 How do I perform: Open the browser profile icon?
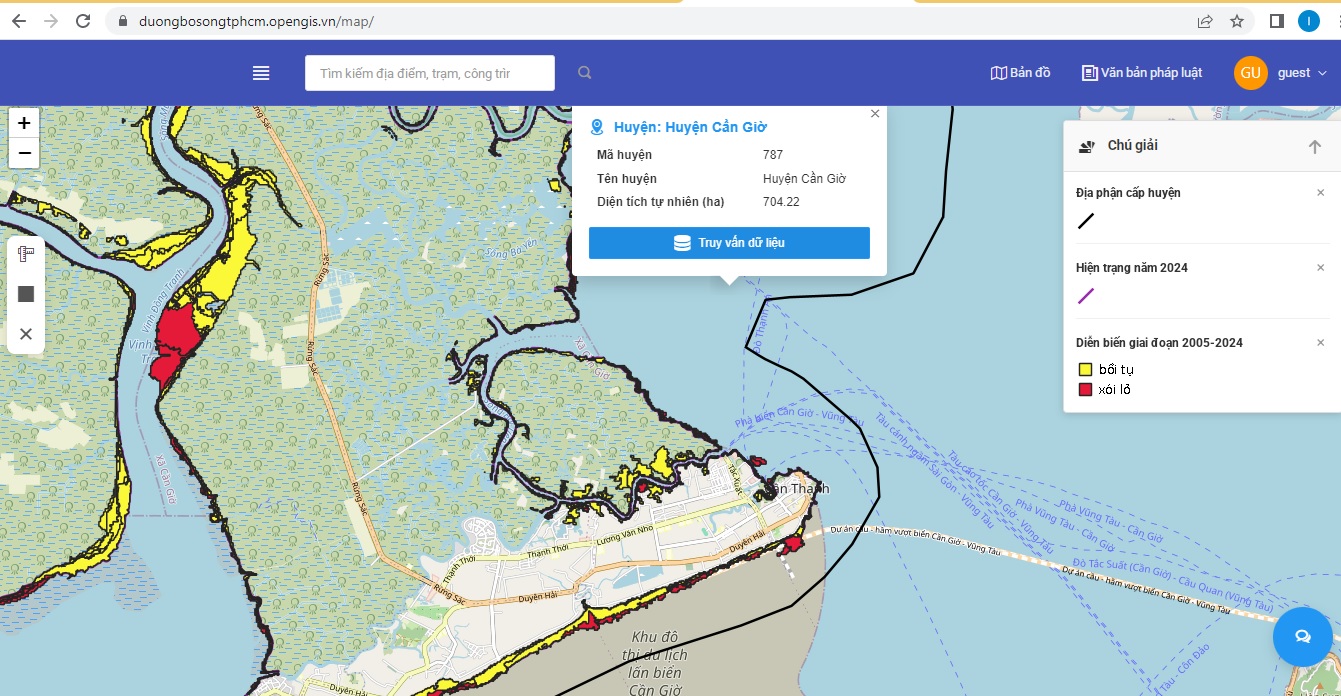pos(1308,21)
